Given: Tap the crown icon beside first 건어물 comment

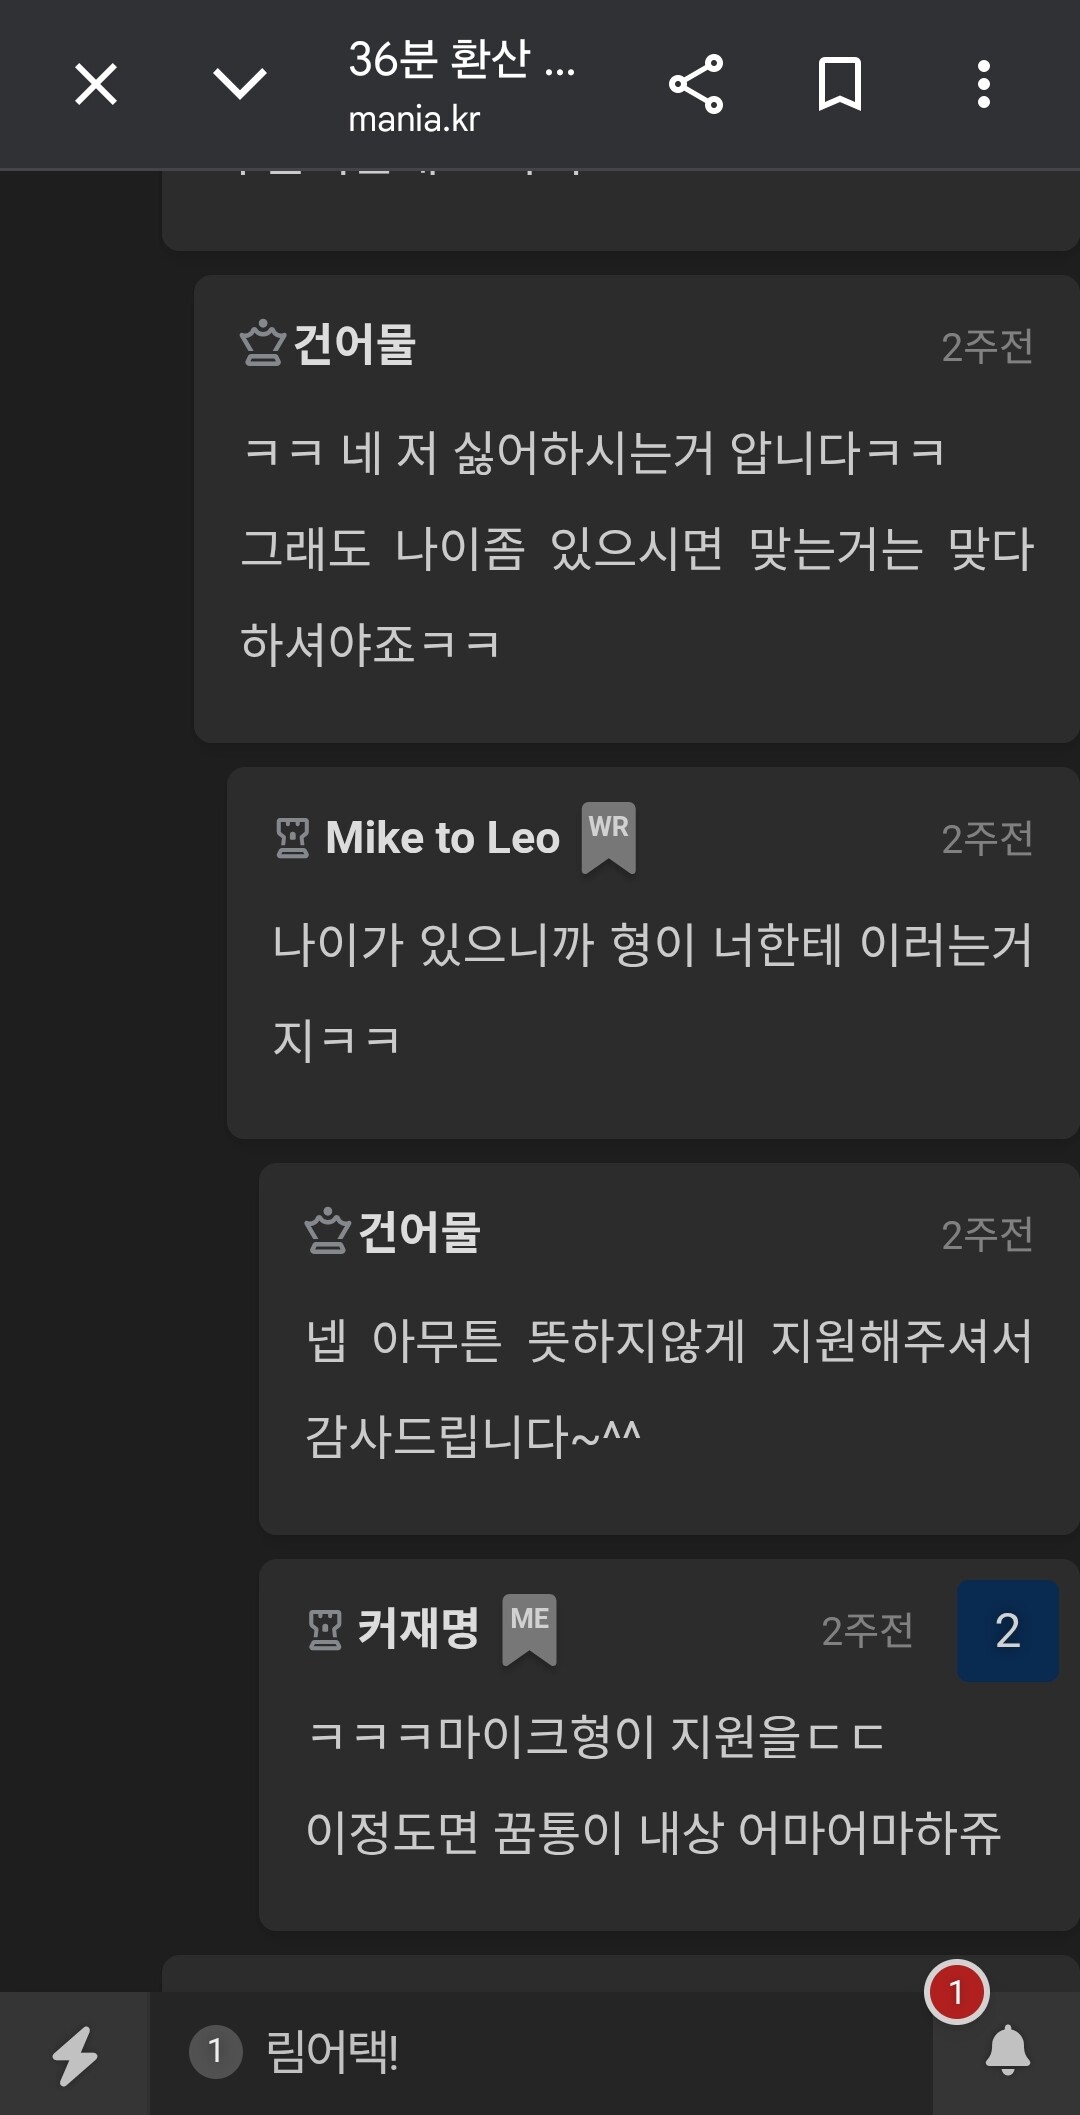Looking at the screenshot, I should coord(263,343).
